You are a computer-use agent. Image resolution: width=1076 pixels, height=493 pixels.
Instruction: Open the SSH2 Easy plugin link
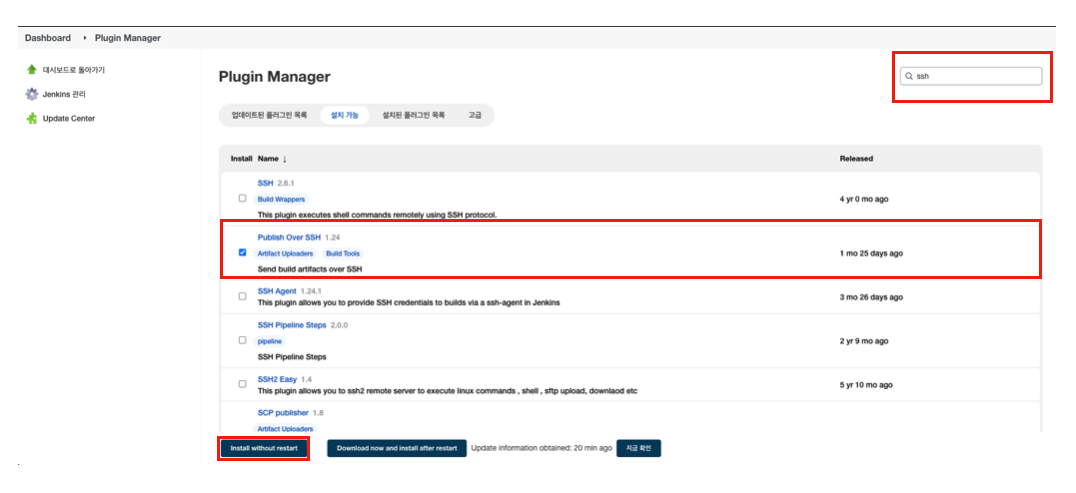[277, 379]
